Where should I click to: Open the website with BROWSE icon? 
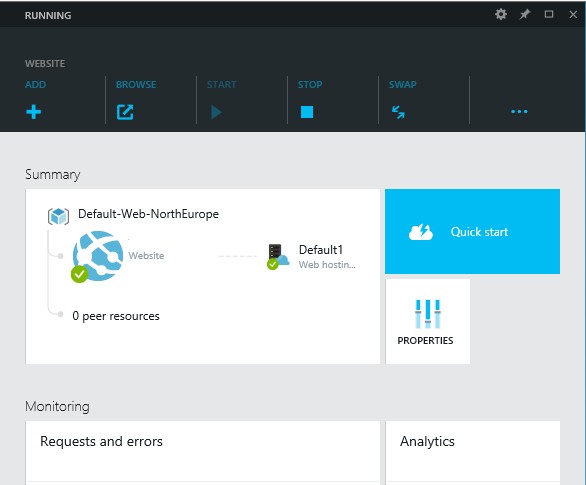point(125,112)
